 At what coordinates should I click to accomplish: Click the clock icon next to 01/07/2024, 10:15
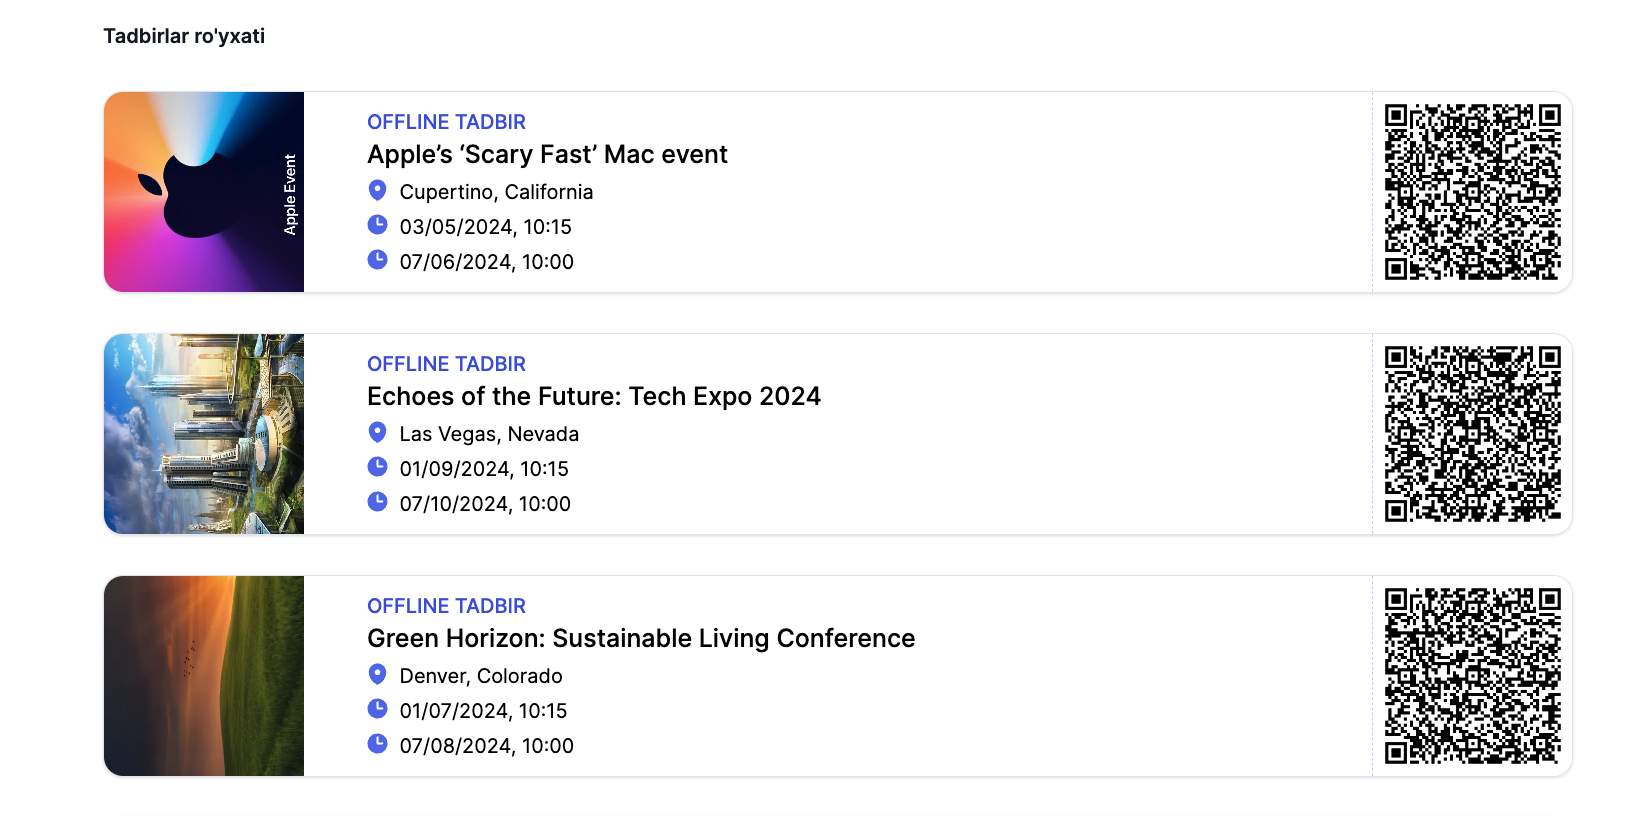pyautogui.click(x=377, y=709)
